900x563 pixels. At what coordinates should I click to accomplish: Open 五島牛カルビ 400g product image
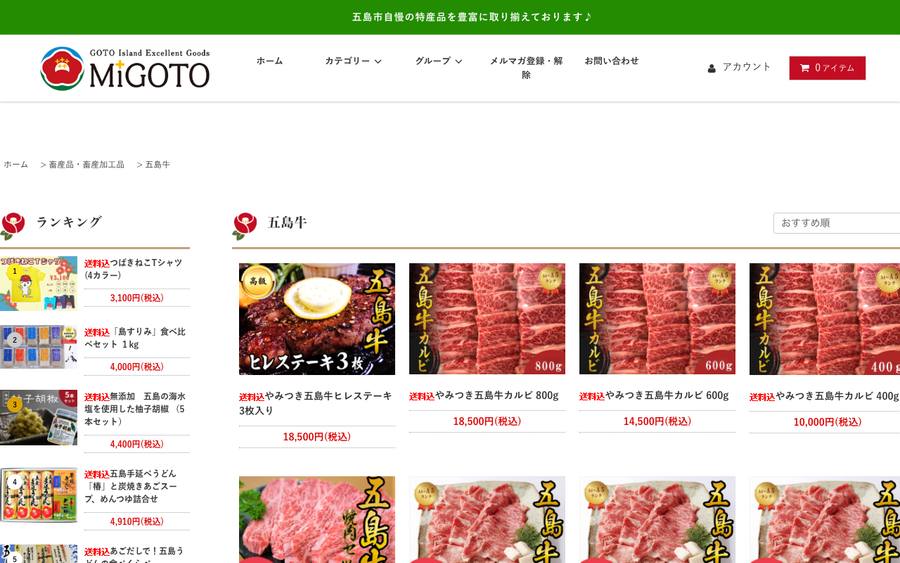coord(825,319)
